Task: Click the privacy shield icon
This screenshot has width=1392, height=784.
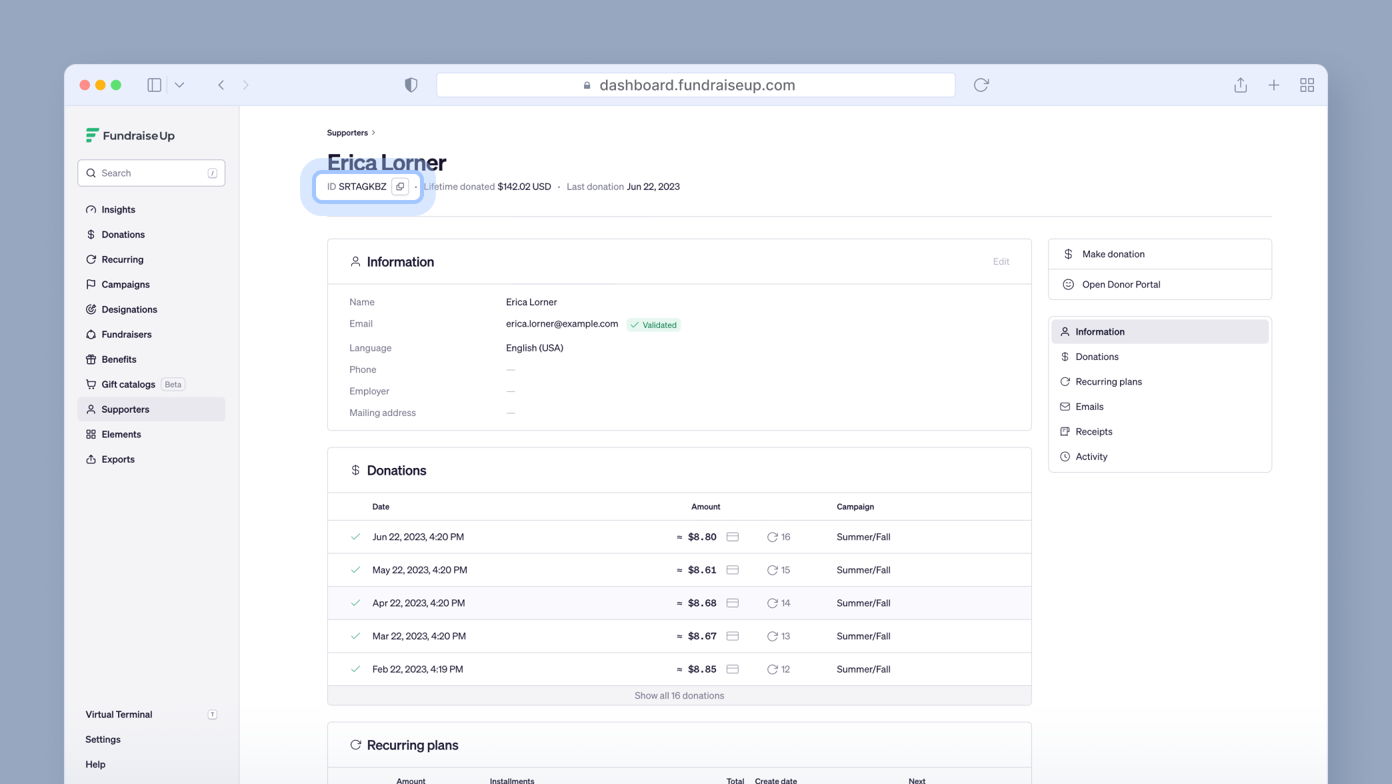Action: pyautogui.click(x=411, y=85)
